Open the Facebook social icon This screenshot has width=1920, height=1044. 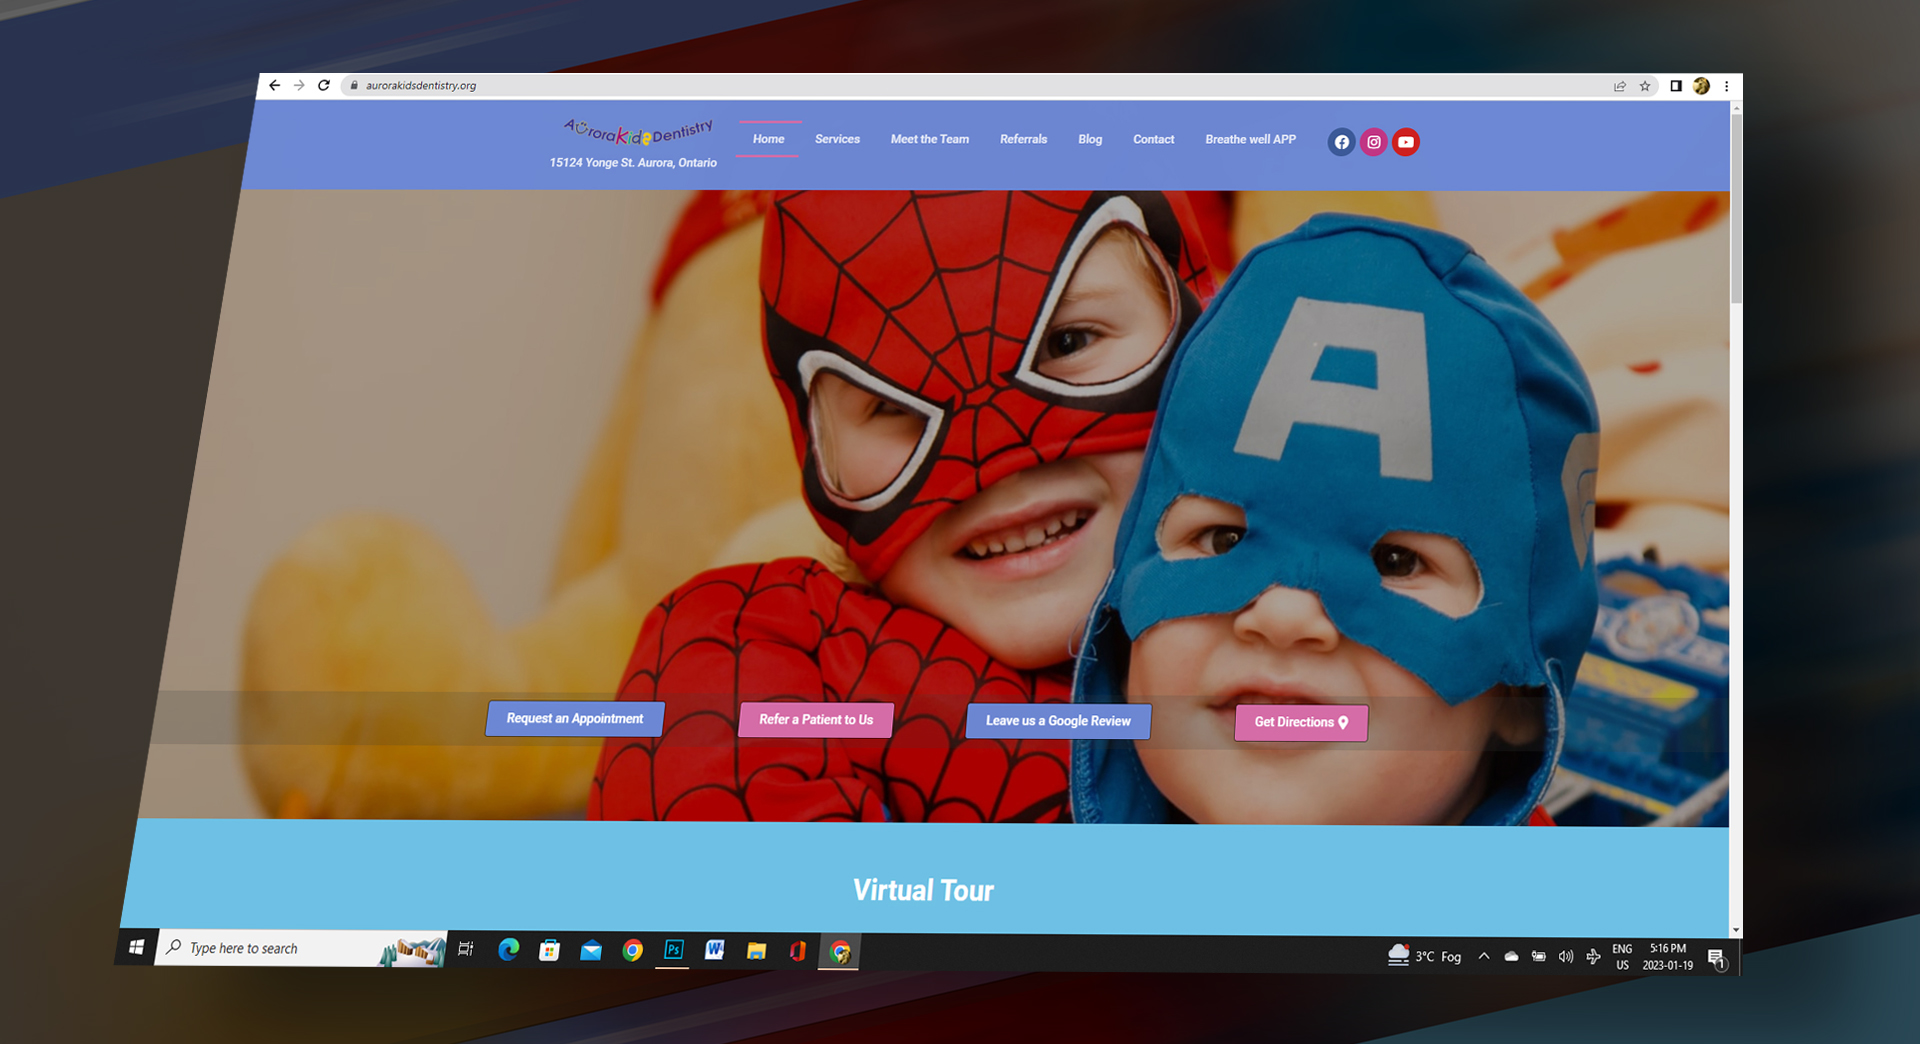click(1341, 142)
